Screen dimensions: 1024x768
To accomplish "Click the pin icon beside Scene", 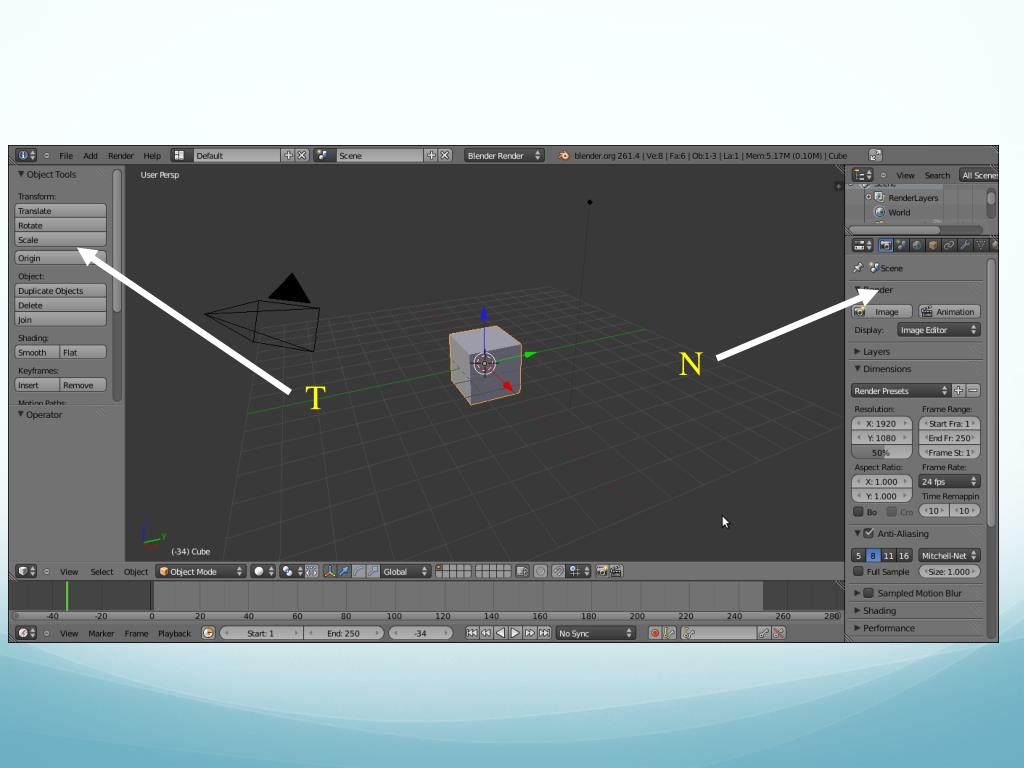I will (x=858, y=268).
